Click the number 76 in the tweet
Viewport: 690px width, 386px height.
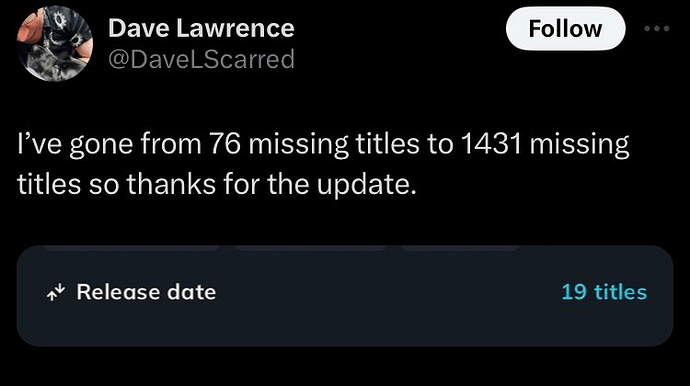[x=225, y=144]
